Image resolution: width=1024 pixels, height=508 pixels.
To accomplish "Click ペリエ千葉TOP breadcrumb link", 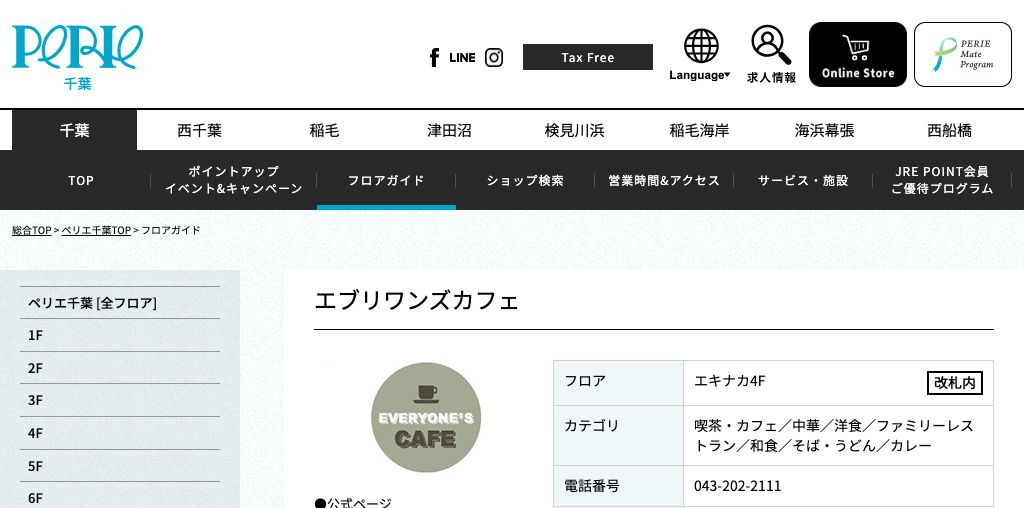I will [96, 230].
